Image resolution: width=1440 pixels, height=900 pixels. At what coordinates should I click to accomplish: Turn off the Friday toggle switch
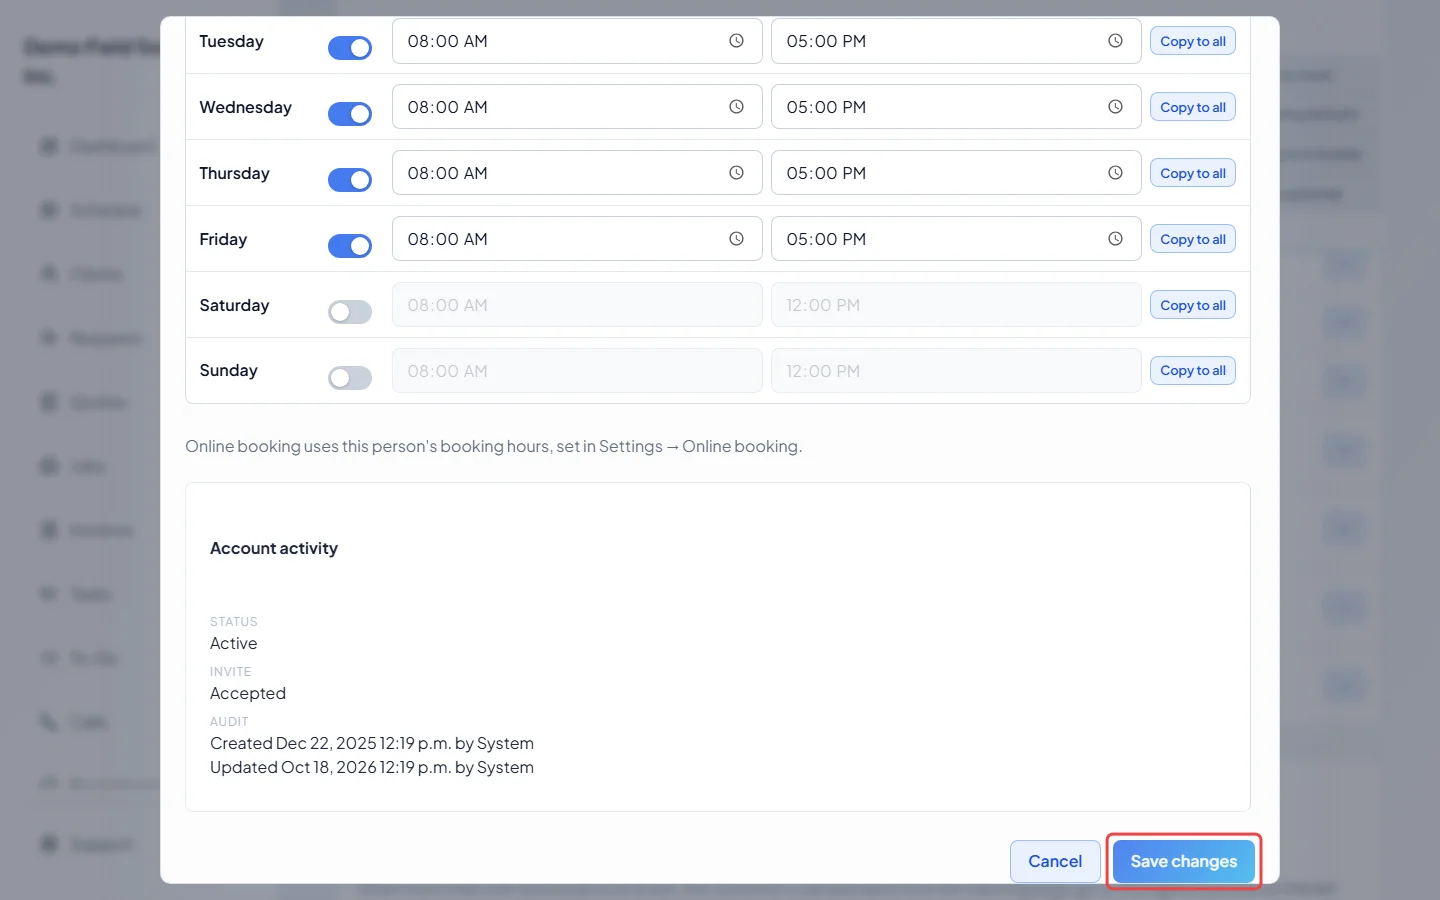tap(350, 246)
